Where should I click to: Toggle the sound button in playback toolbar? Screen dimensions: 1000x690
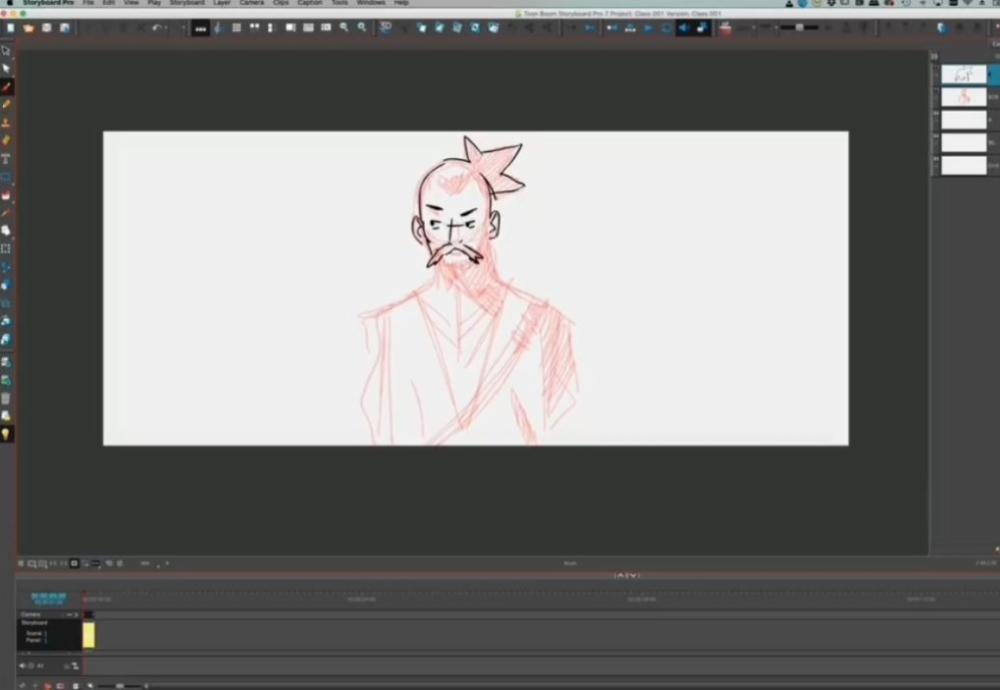coord(684,28)
